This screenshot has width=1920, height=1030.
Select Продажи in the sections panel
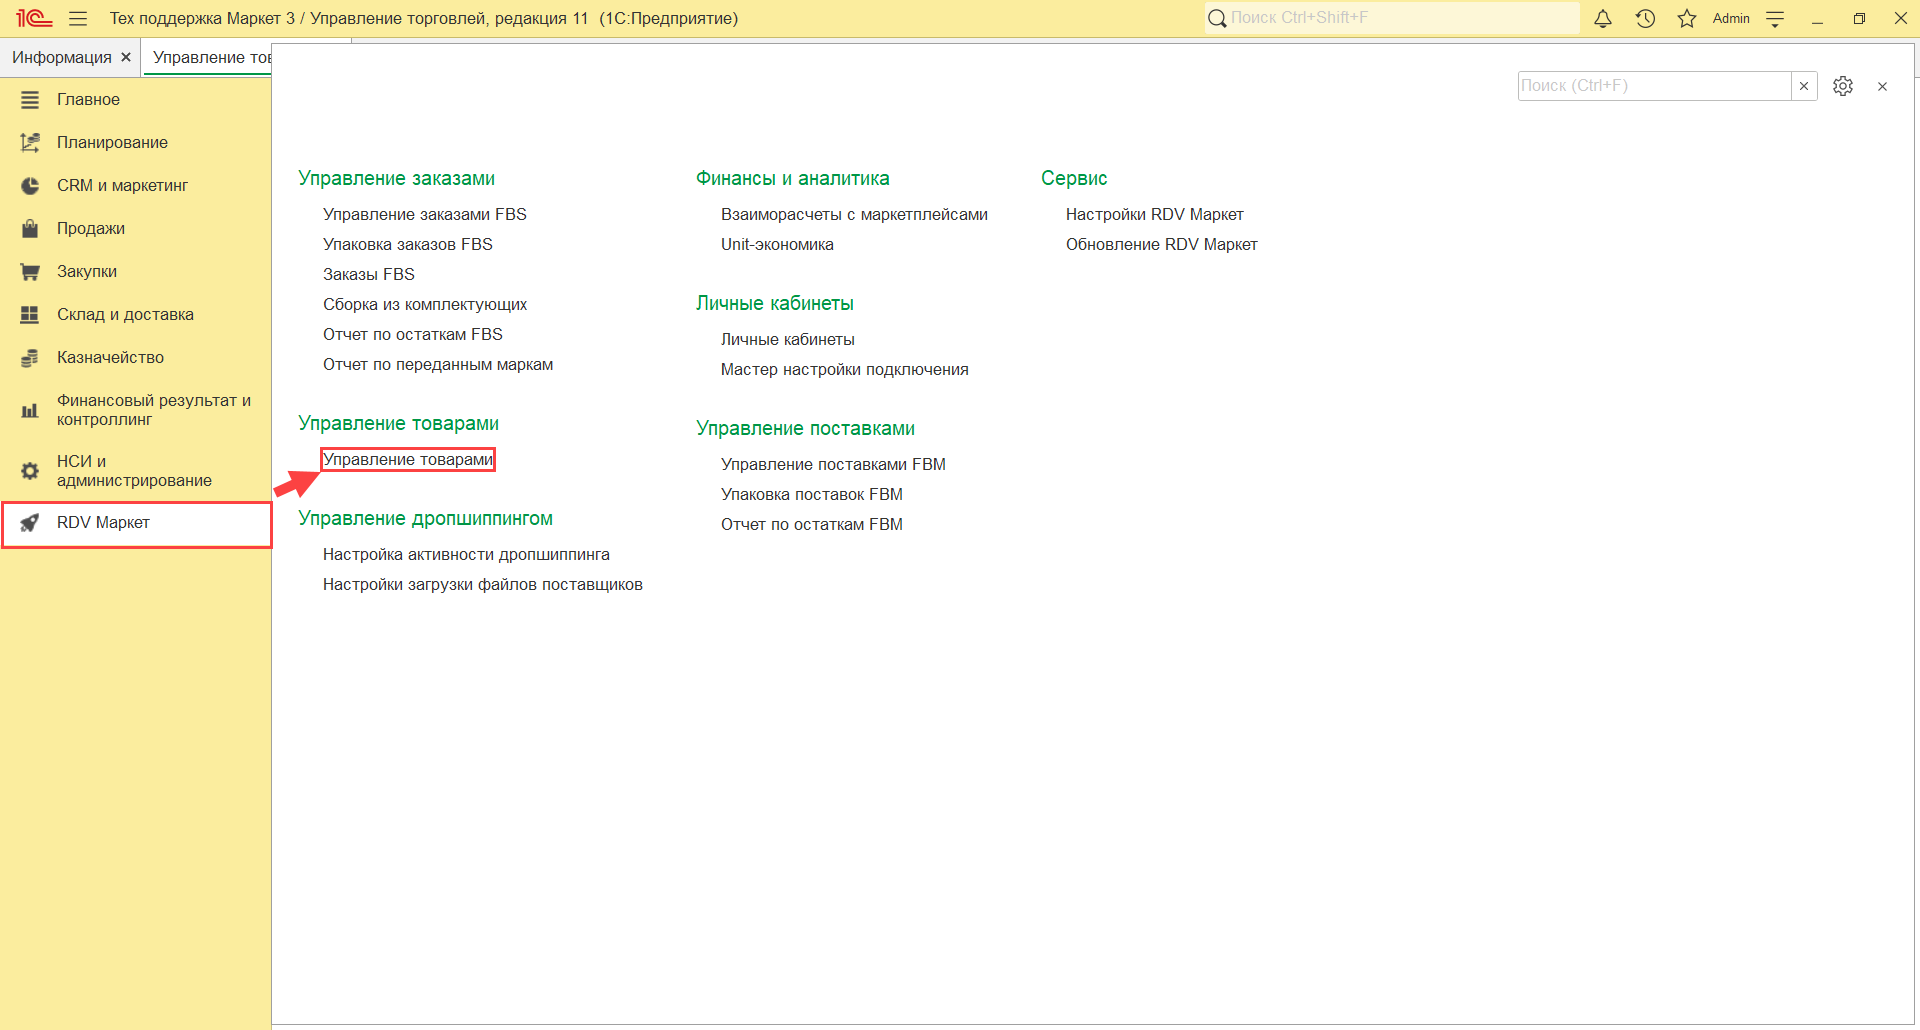(90, 229)
